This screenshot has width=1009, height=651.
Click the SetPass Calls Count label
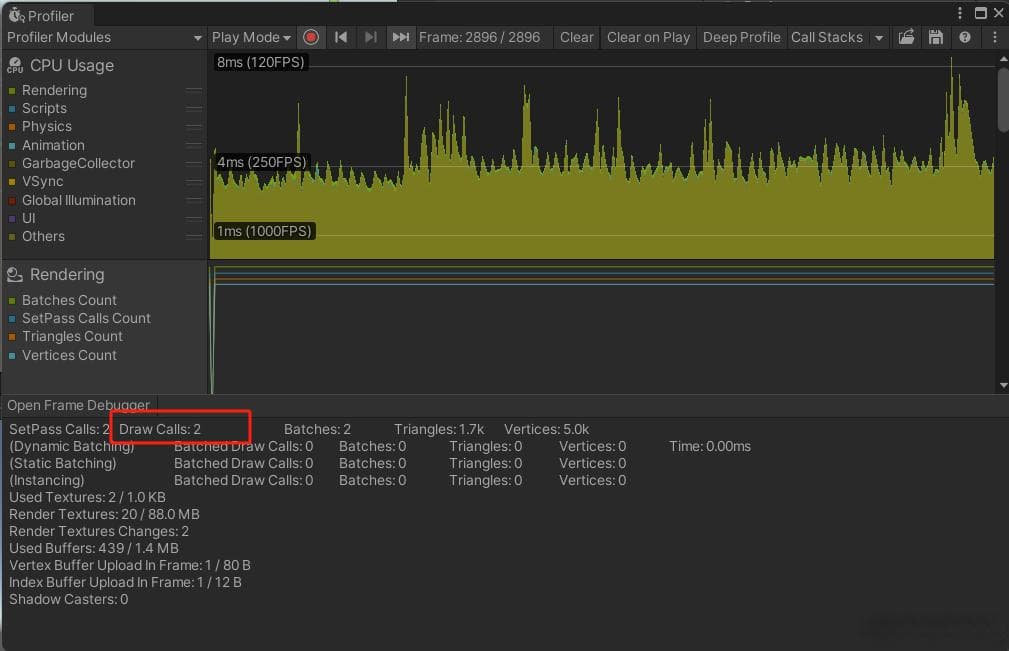pyautogui.click(x=86, y=318)
